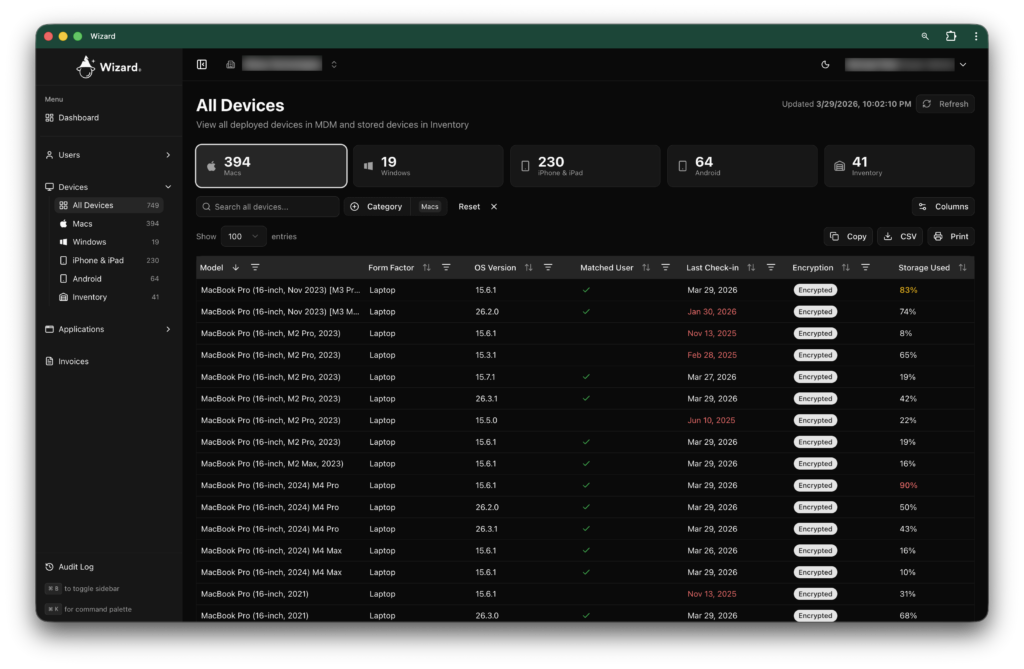Remove the category filter with Reset X
The image size is (1024, 669).
click(493, 207)
